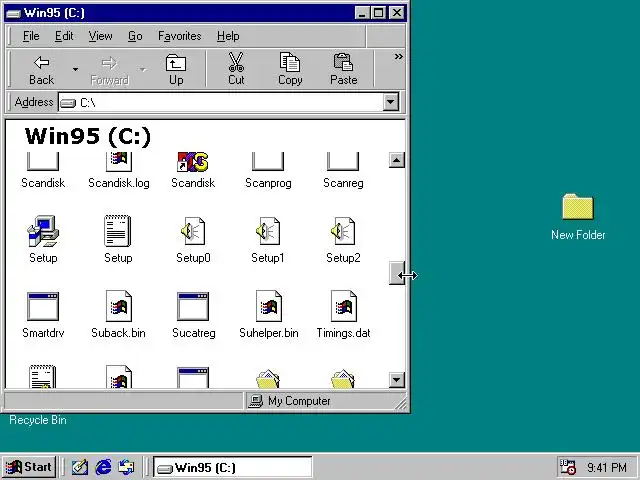This screenshot has width=640, height=480.
Task: Open the Help menu
Action: 228,36
